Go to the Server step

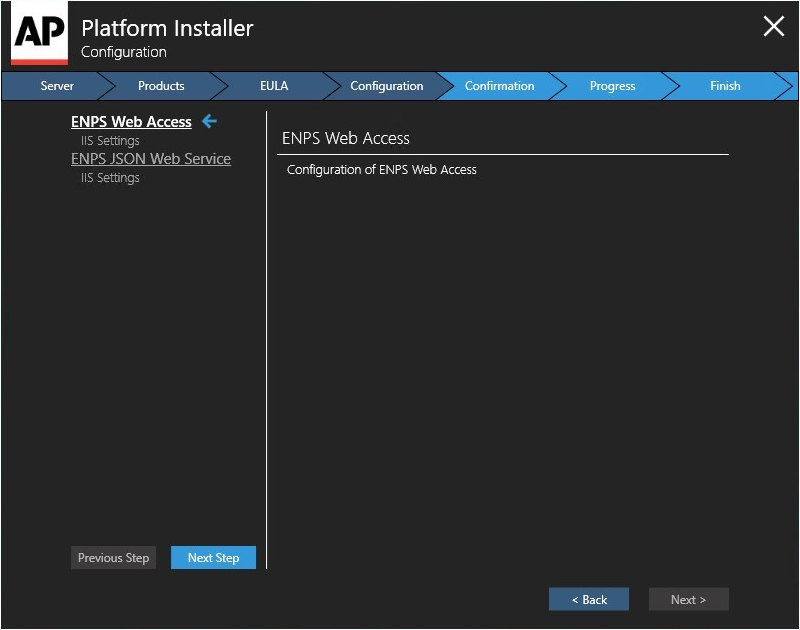[x=57, y=86]
